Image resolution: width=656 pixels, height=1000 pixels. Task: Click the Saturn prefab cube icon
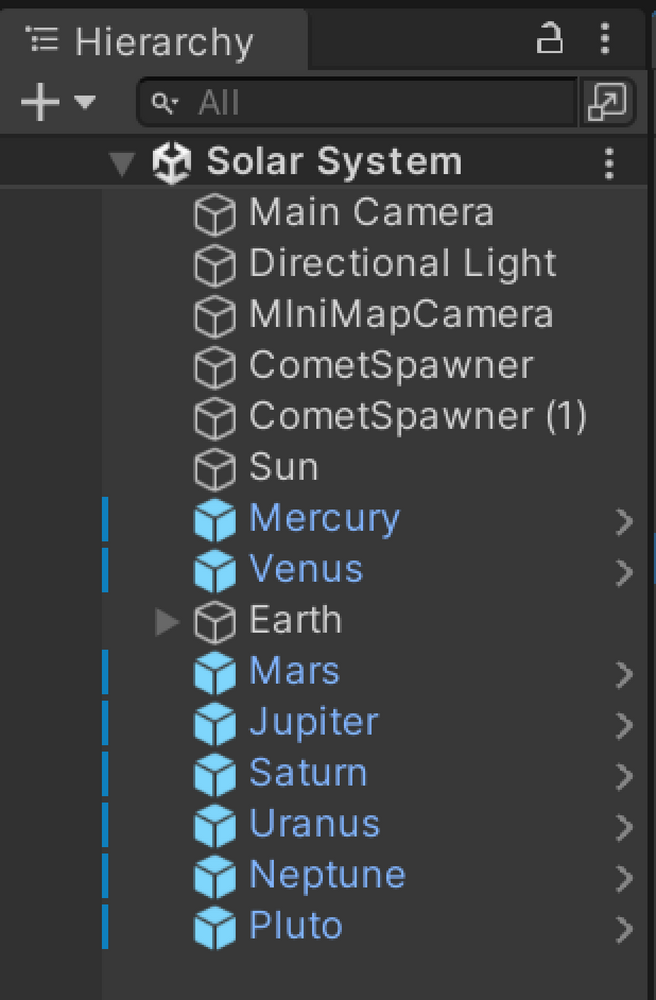[x=213, y=775]
